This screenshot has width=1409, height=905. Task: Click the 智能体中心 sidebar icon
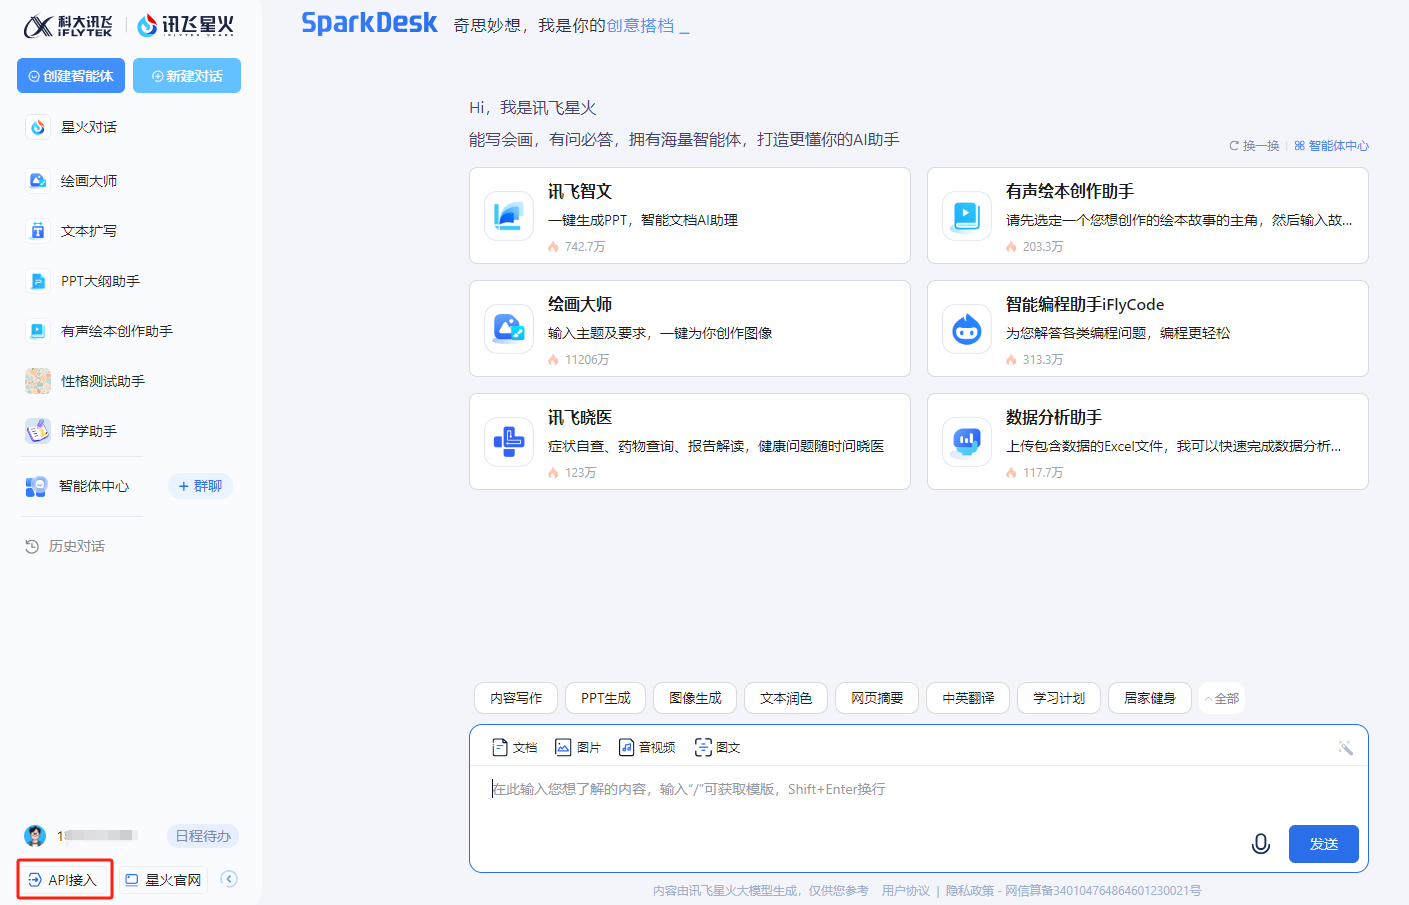[x=36, y=486]
